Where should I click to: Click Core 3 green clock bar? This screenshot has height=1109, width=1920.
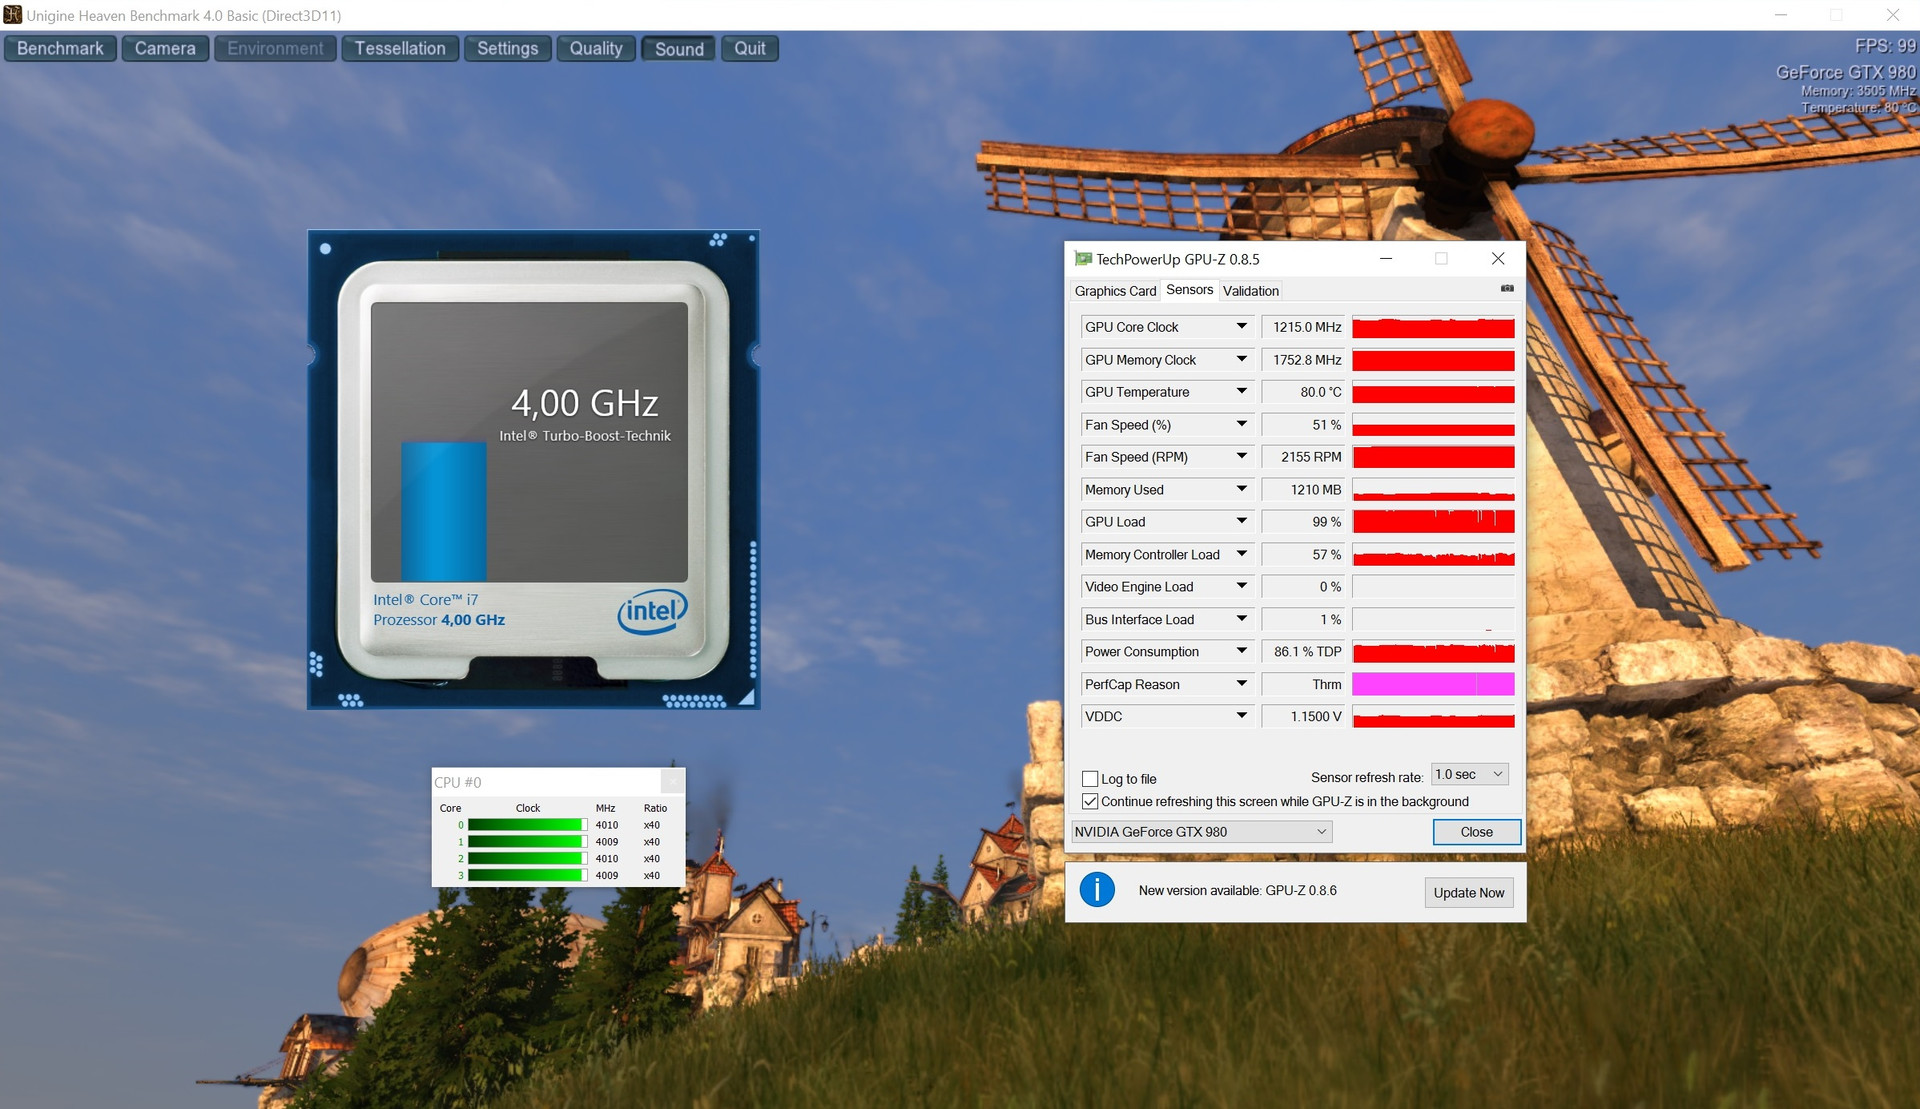(527, 875)
